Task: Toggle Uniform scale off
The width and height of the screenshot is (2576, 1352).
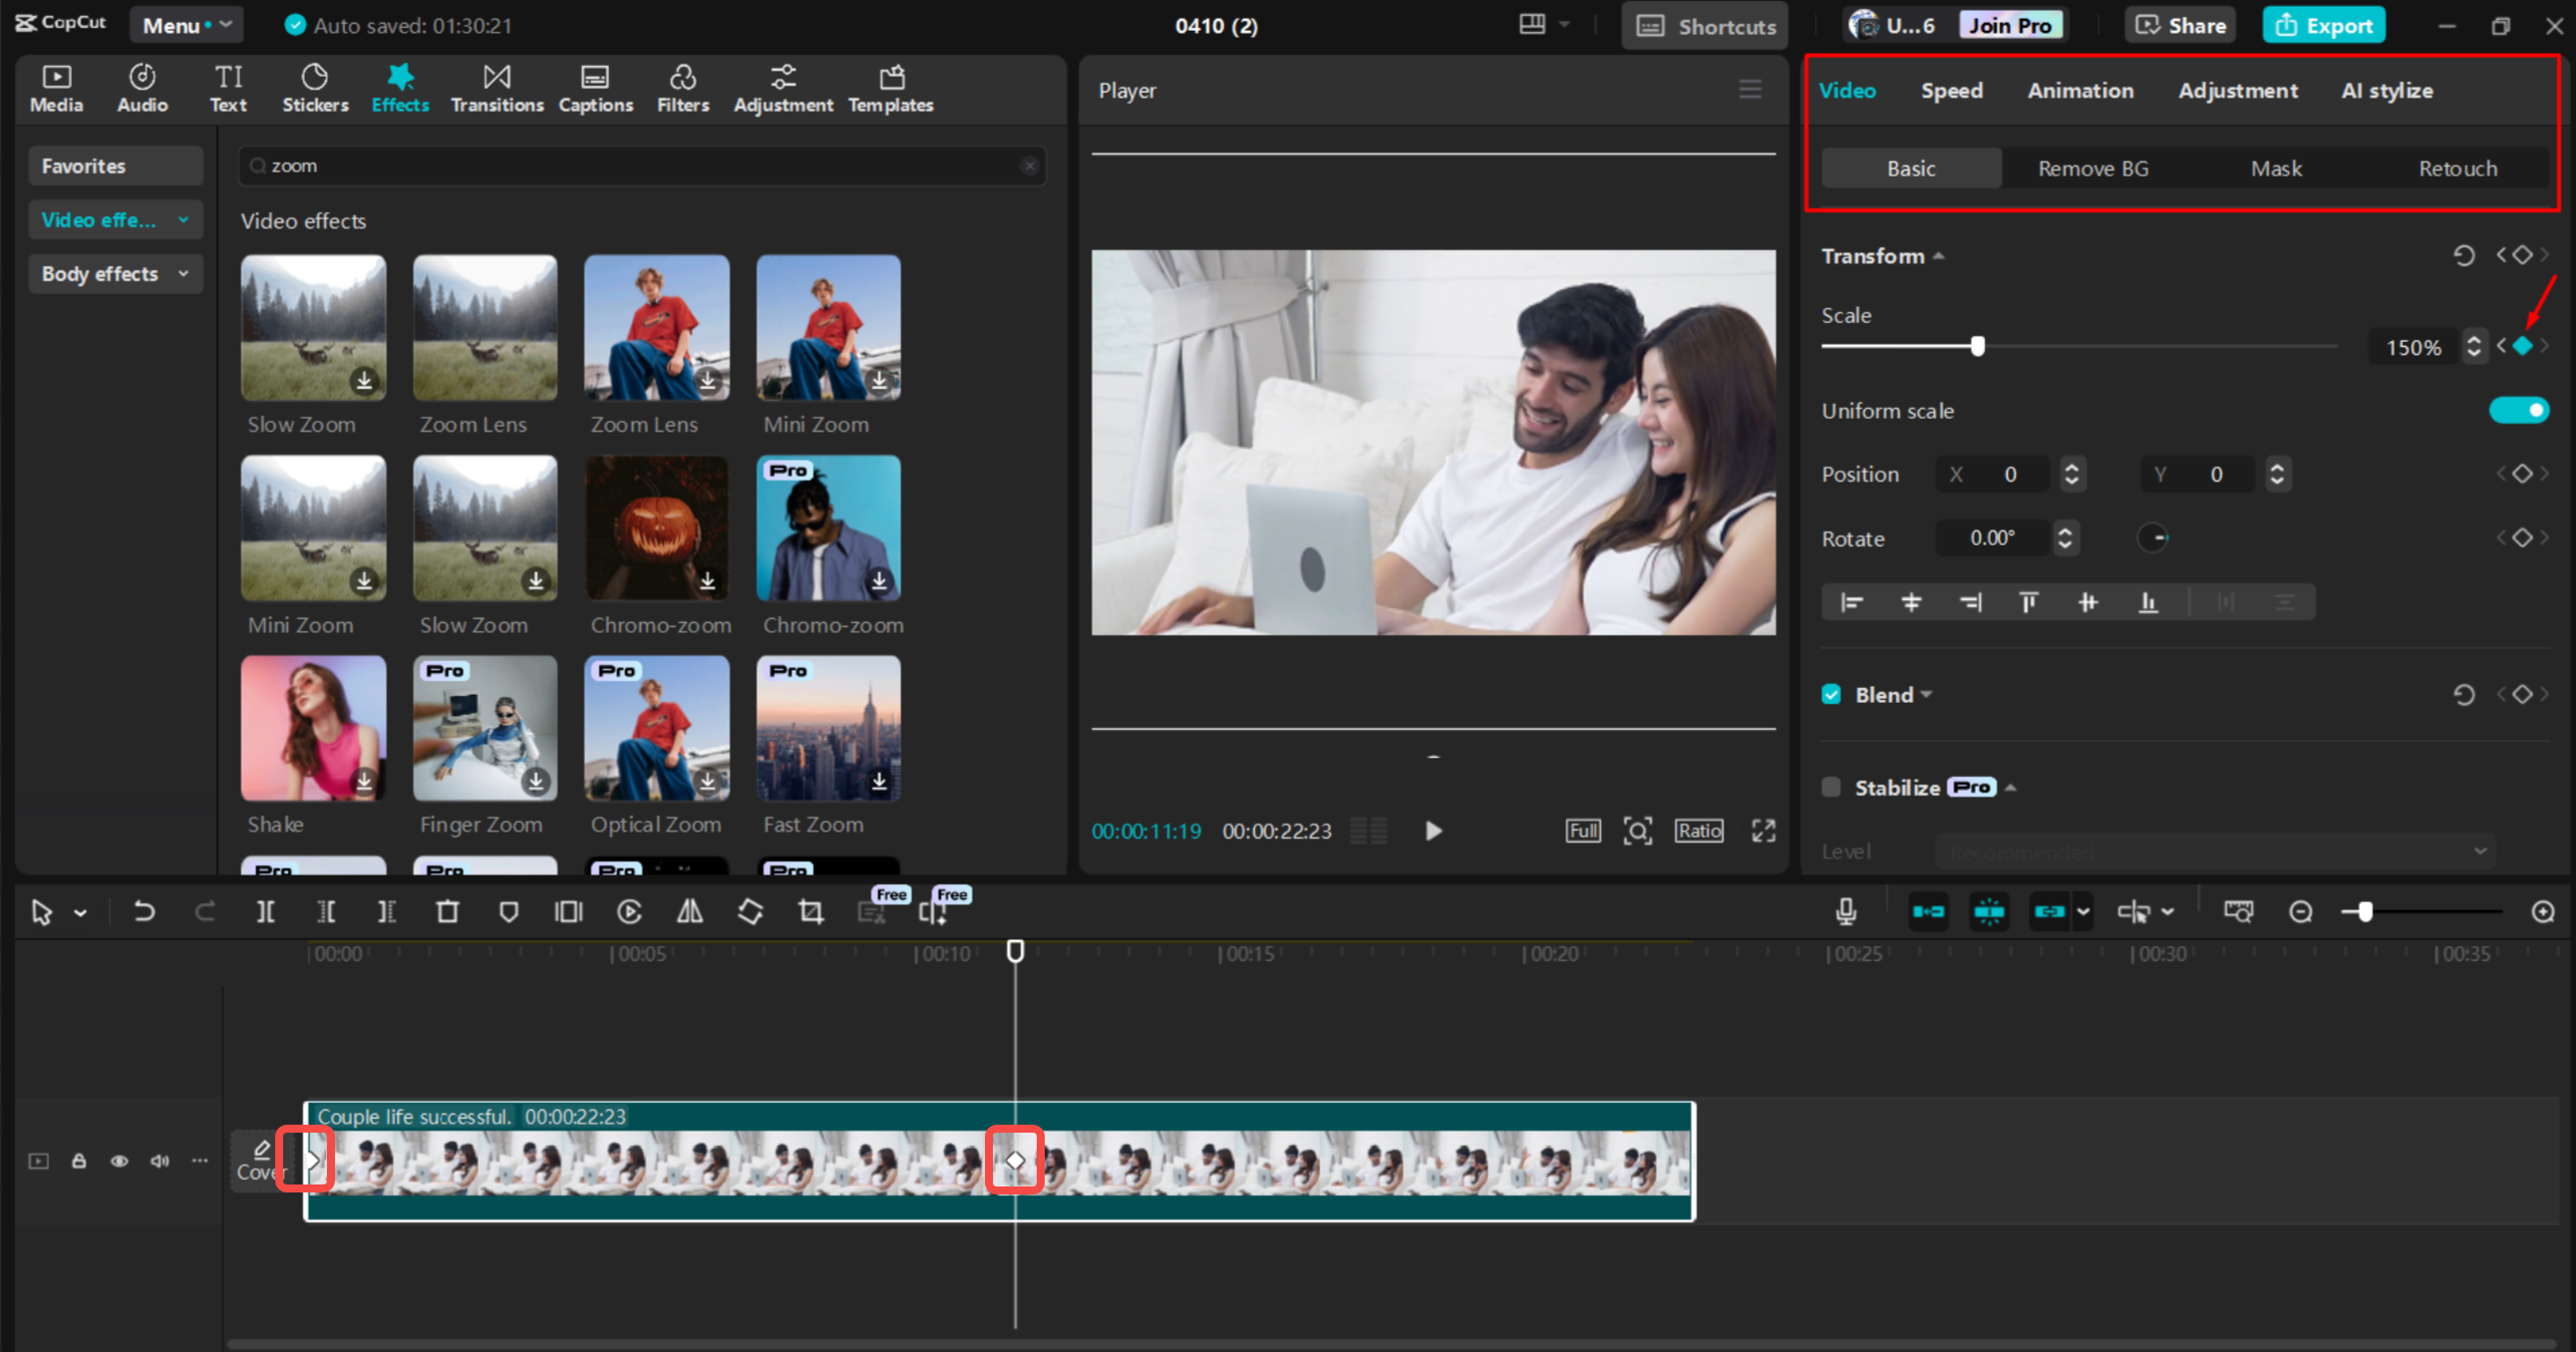Action: 2519,410
